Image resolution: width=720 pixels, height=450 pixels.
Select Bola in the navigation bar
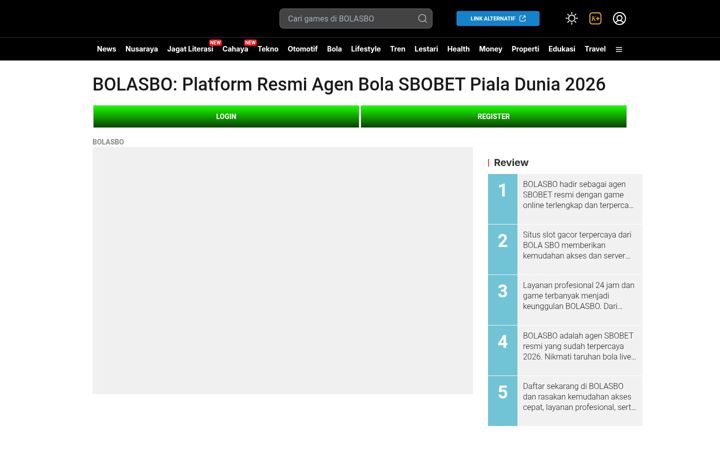coord(334,49)
